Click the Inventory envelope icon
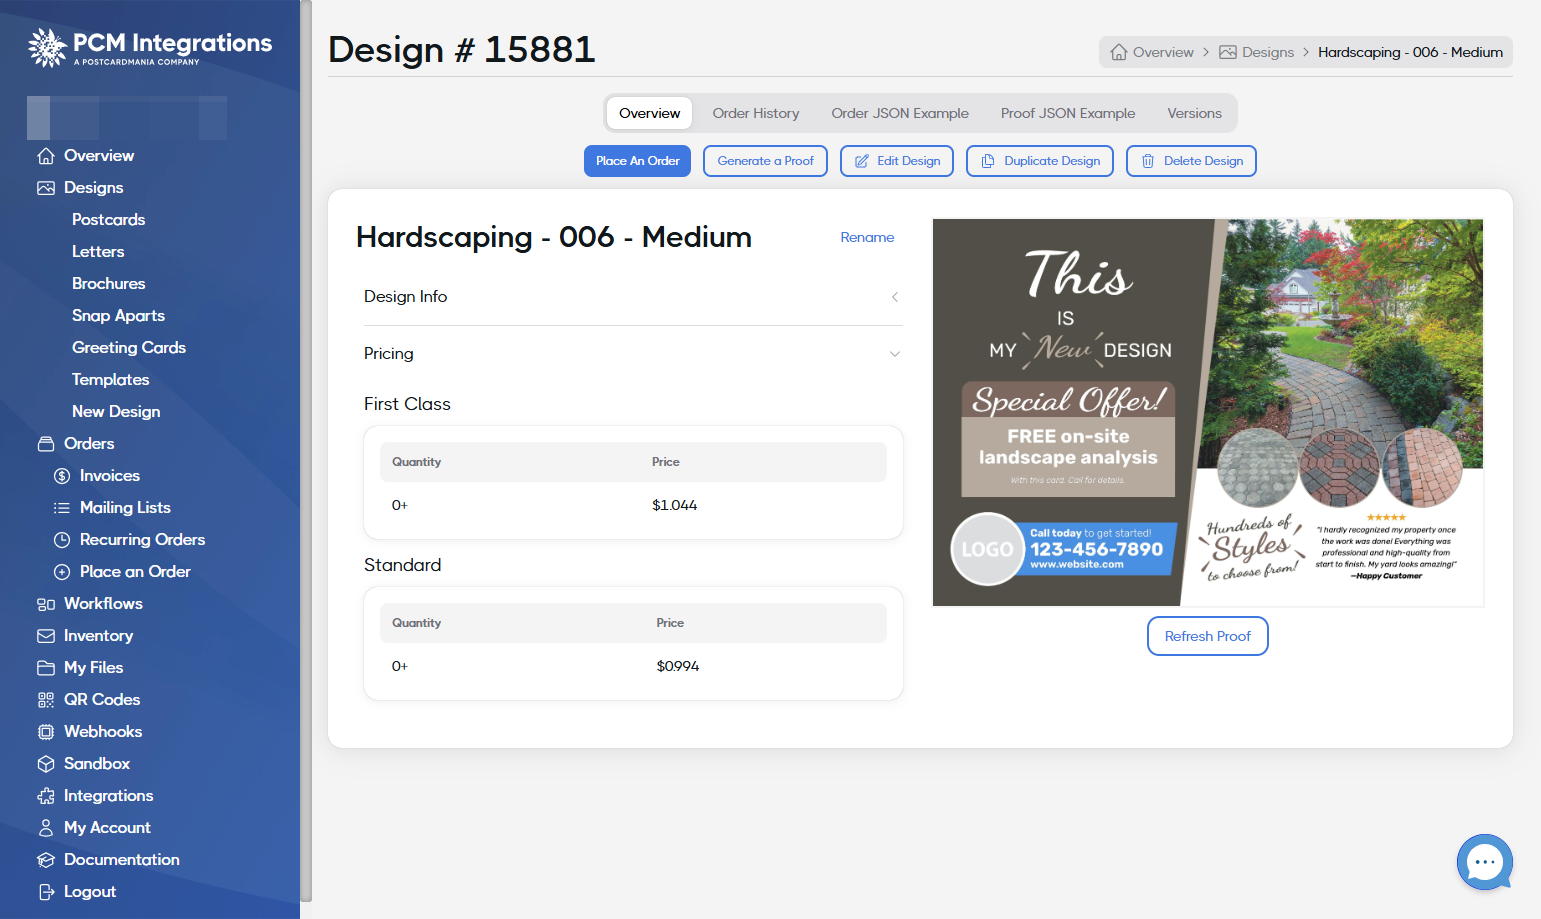 (x=46, y=636)
